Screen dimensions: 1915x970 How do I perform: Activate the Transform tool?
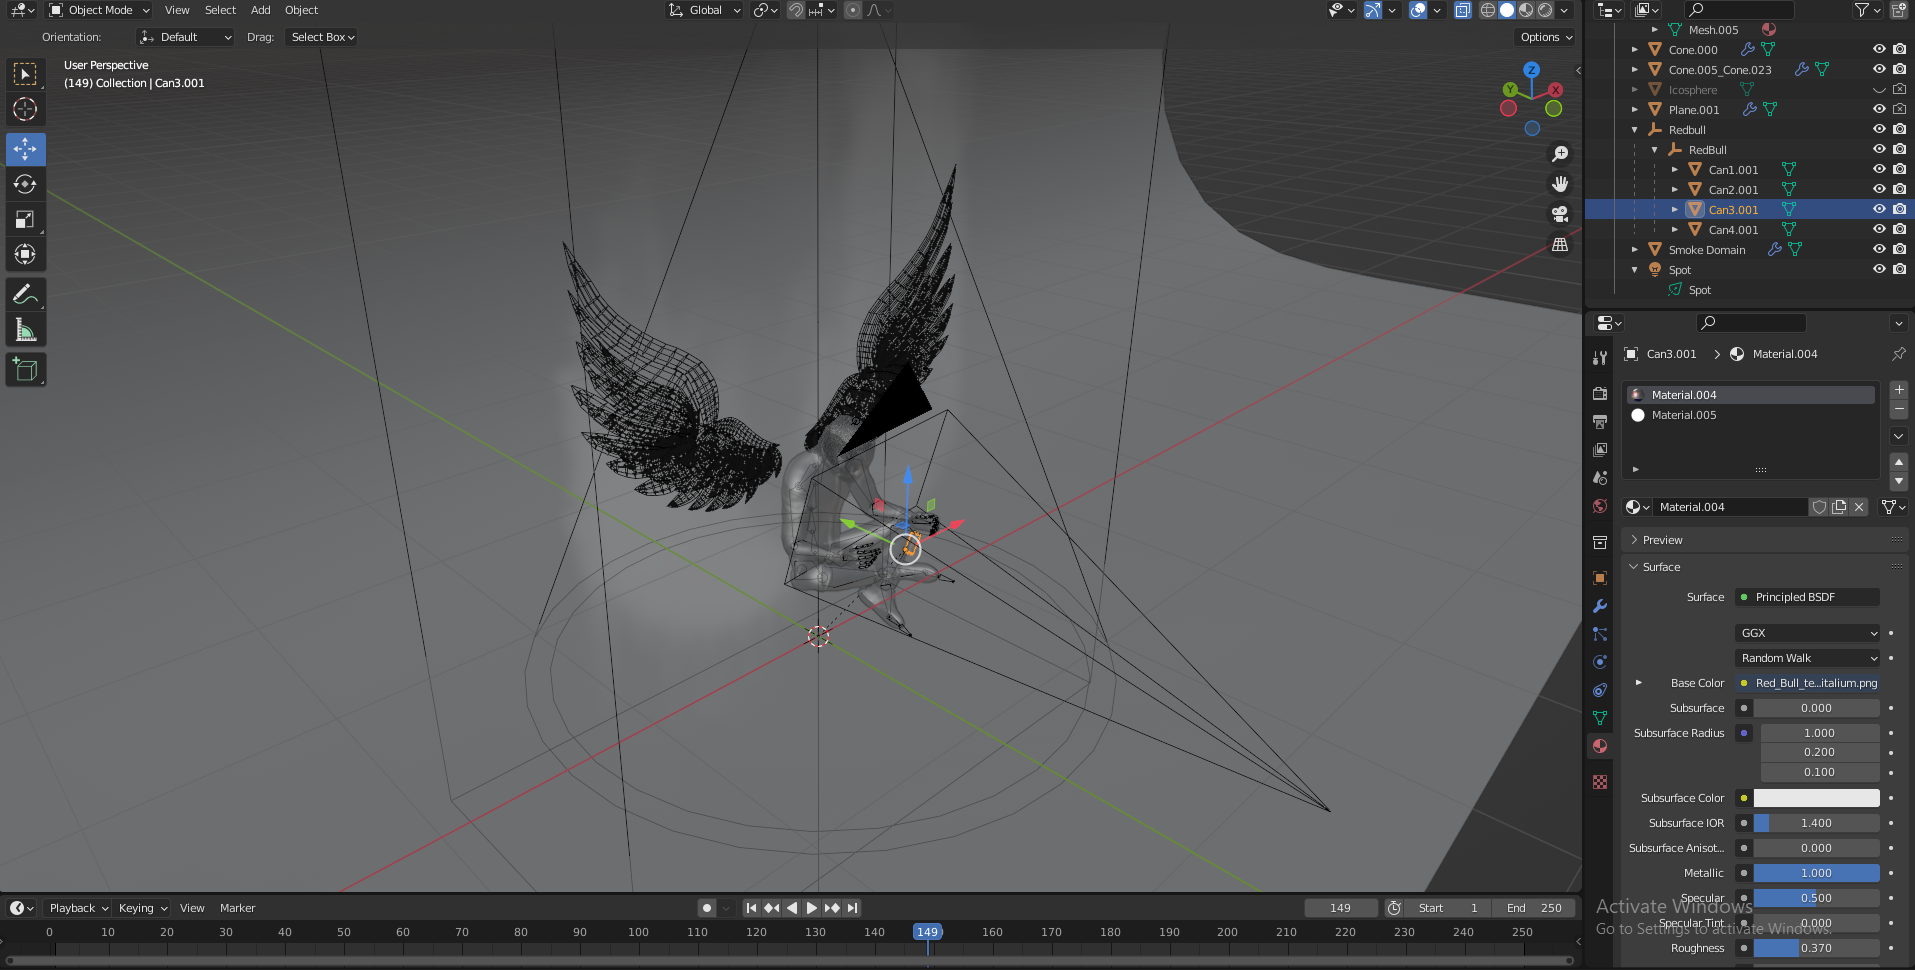pos(25,254)
